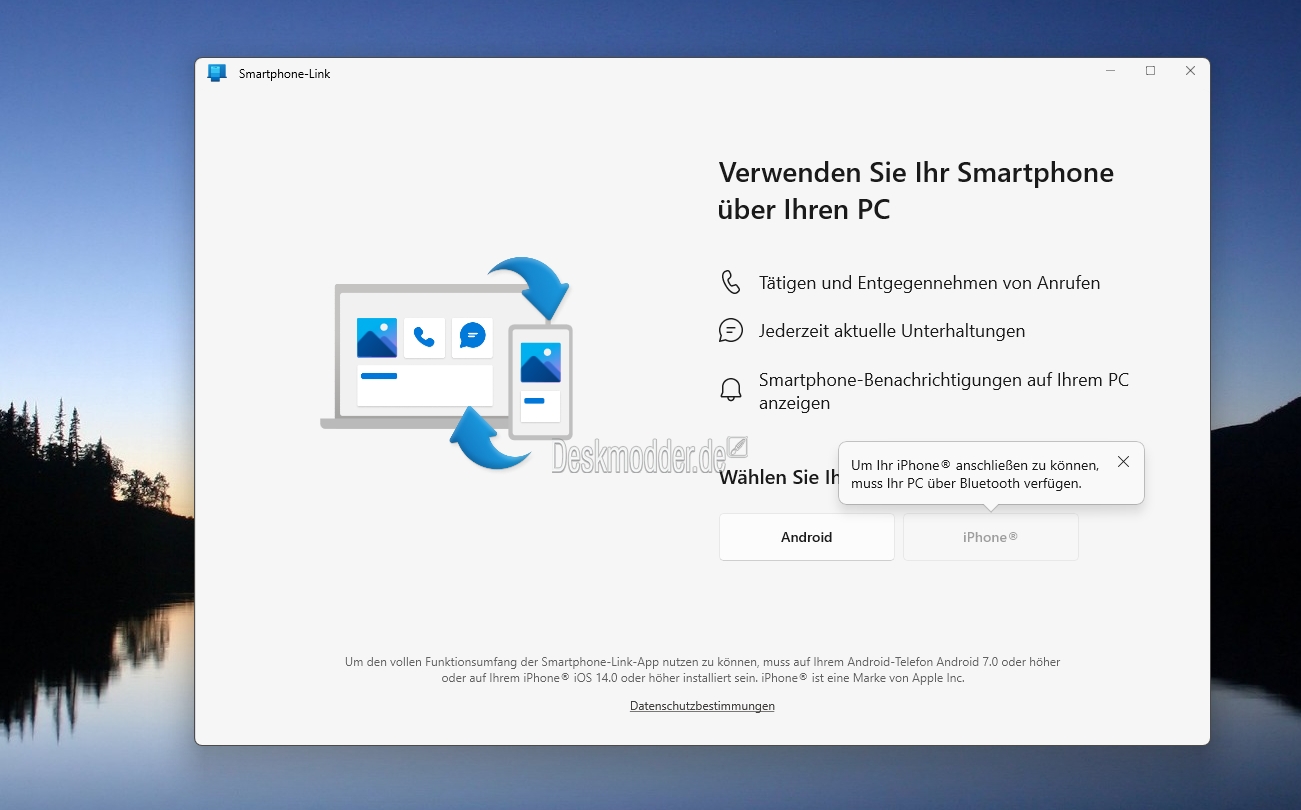Click the laptop and phone sync illustration

coord(446,363)
